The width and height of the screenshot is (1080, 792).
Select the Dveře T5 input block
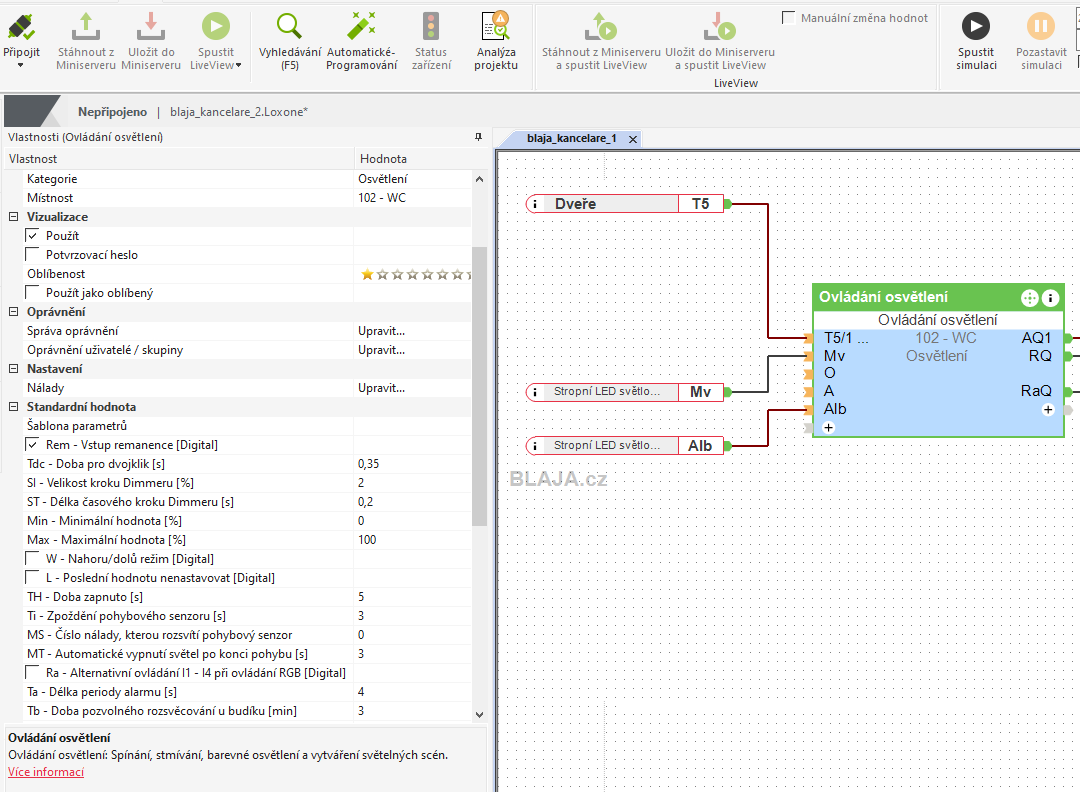point(625,204)
